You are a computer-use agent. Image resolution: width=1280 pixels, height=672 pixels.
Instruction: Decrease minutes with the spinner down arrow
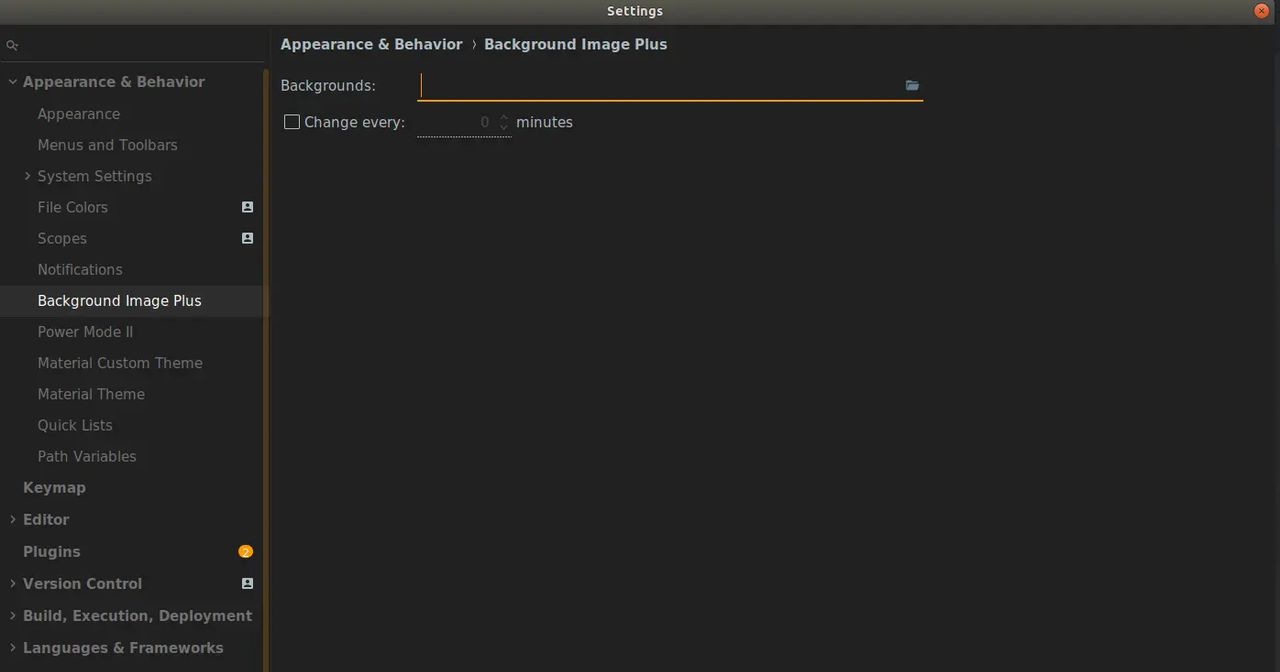(504, 128)
